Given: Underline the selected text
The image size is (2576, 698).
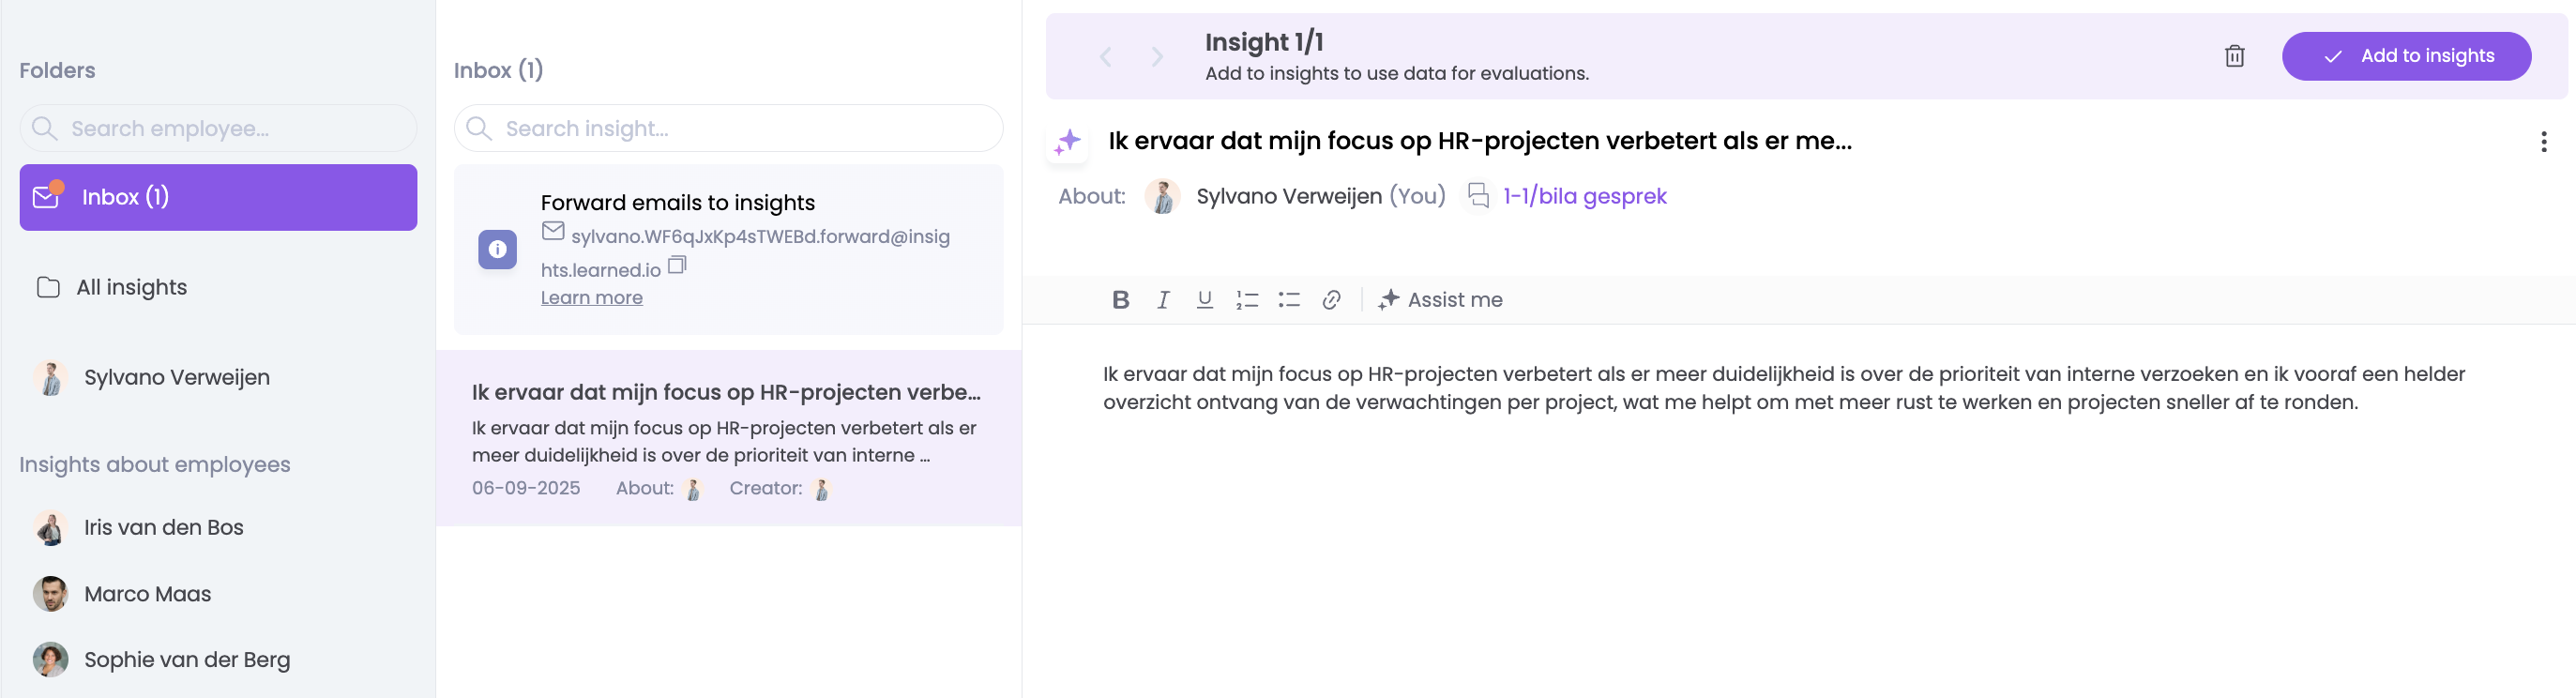Looking at the screenshot, I should pyautogui.click(x=1204, y=300).
